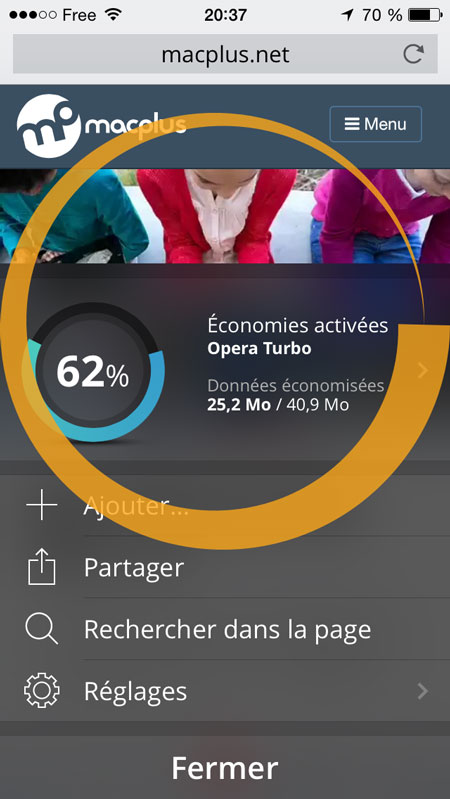Tap the hamburger icon in Menu button
Screen dimensions: 450x799
tap(352, 124)
